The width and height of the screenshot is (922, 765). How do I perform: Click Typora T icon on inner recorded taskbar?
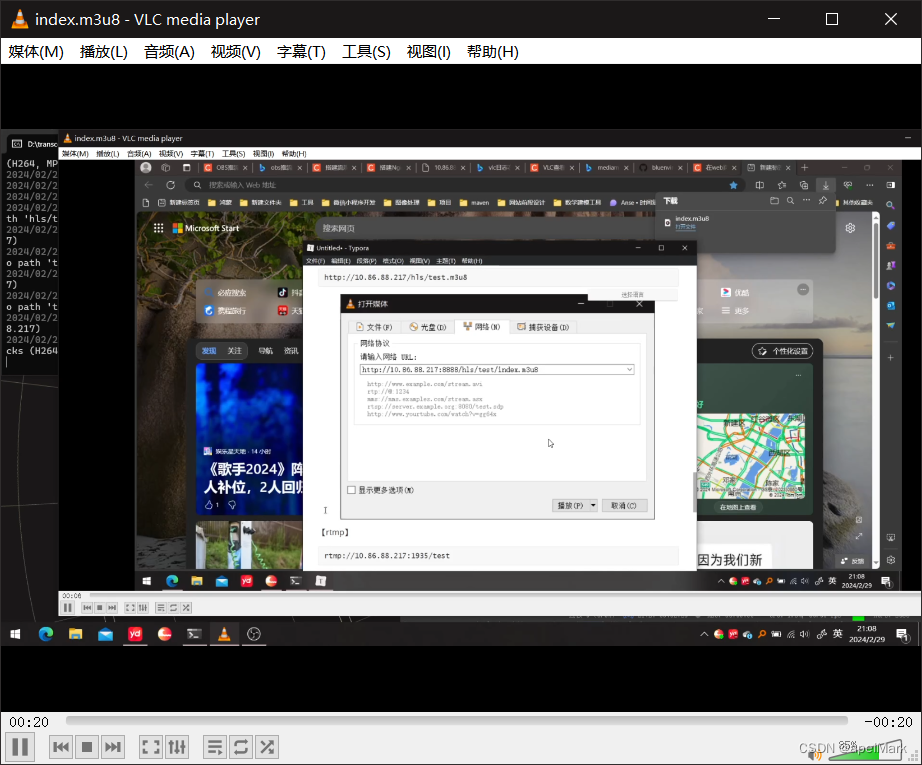point(320,581)
